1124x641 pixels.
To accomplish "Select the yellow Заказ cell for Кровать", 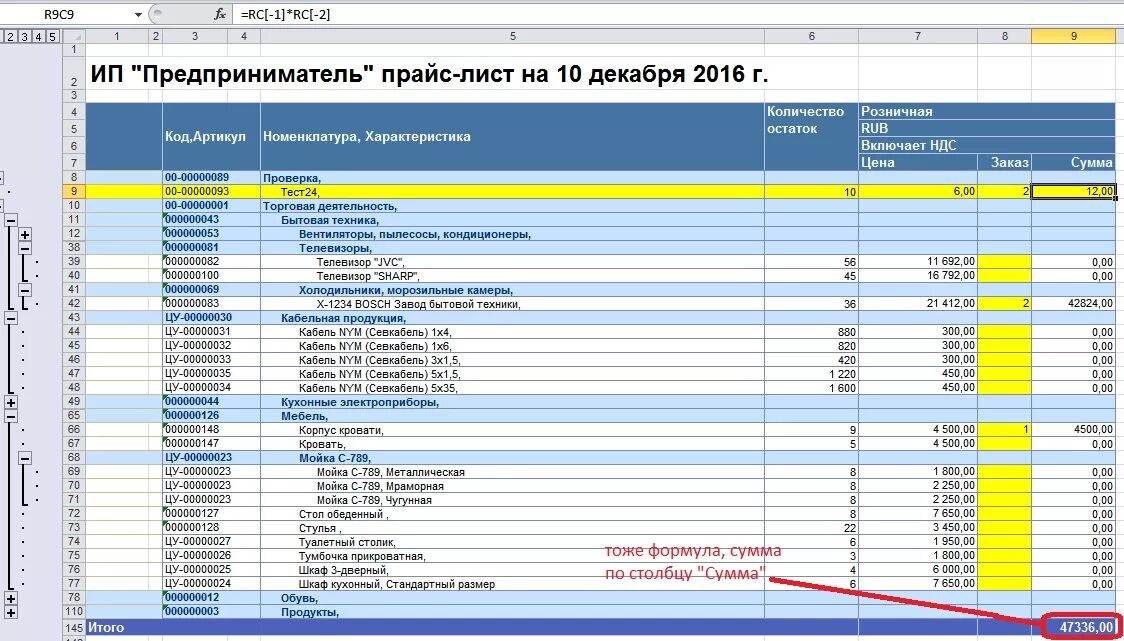I will tap(1004, 445).
